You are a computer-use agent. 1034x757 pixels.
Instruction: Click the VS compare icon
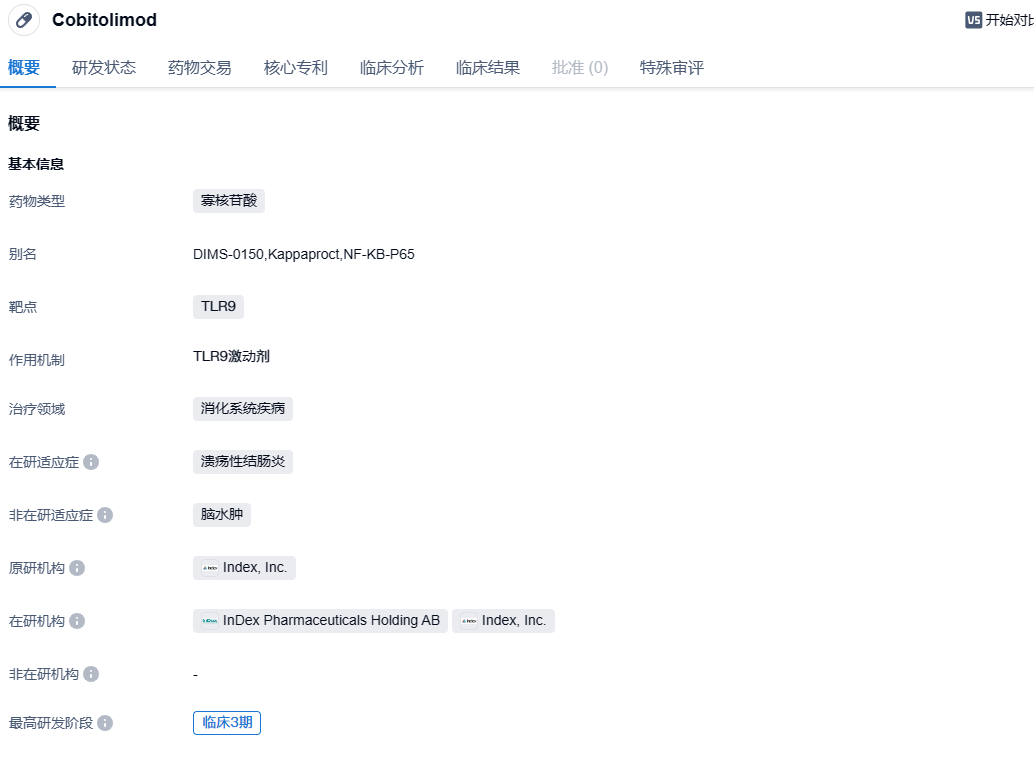coord(973,20)
